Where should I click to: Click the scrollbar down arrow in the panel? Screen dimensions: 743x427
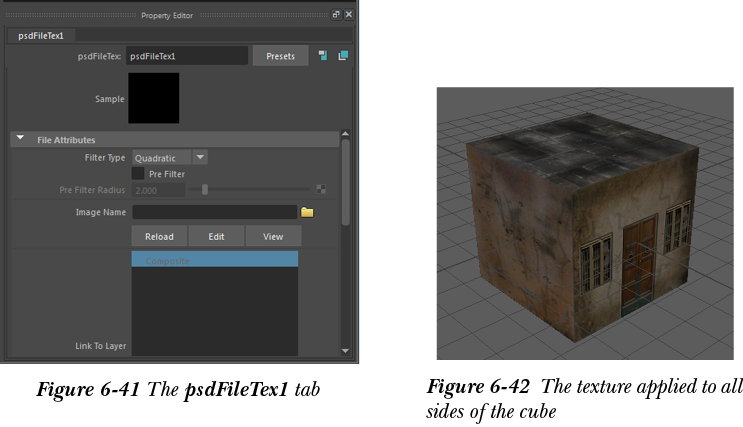pyautogui.click(x=346, y=351)
